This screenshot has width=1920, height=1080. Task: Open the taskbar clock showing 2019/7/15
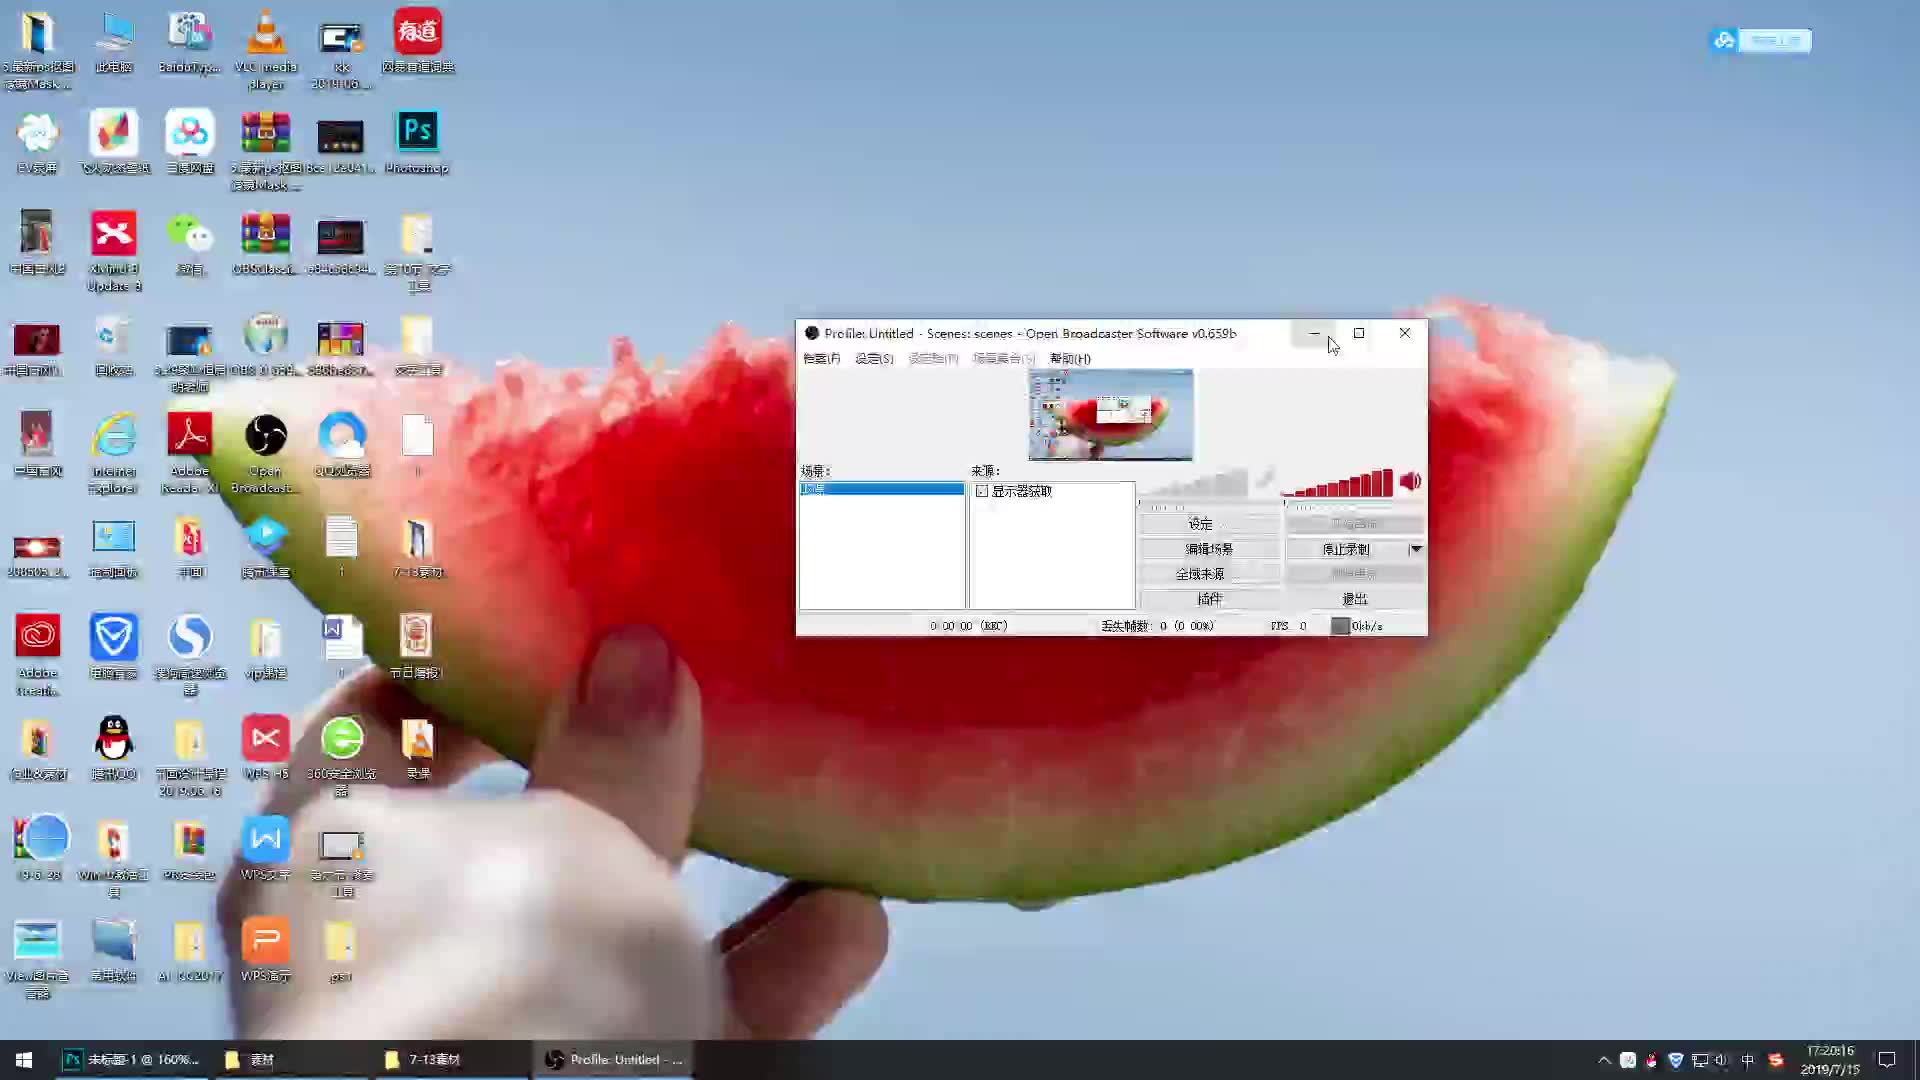1830,1060
